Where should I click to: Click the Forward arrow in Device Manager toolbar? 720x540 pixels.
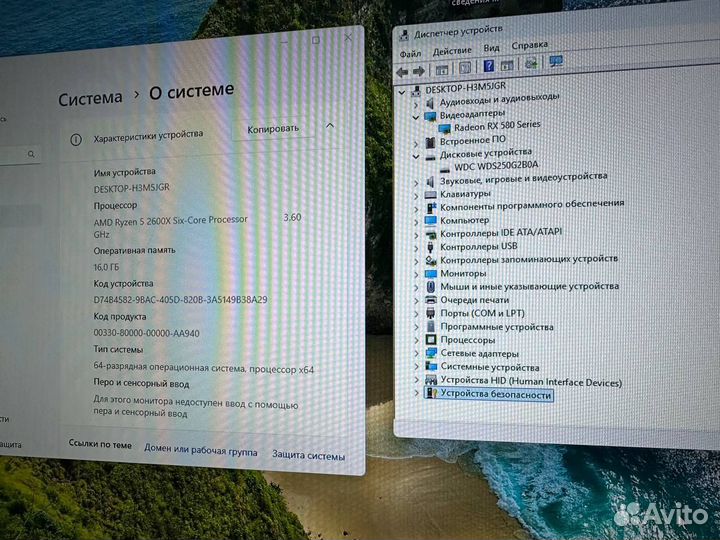coord(418,70)
